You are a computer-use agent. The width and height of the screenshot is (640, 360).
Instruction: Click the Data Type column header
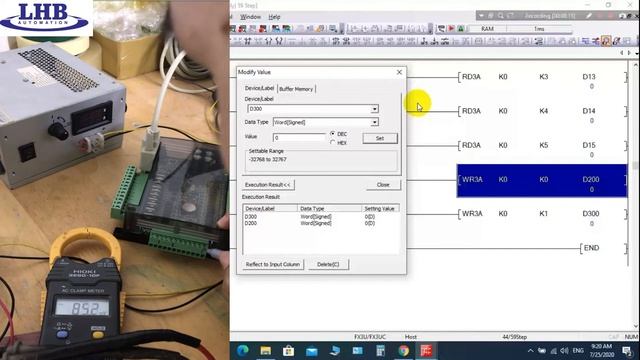click(x=329, y=209)
